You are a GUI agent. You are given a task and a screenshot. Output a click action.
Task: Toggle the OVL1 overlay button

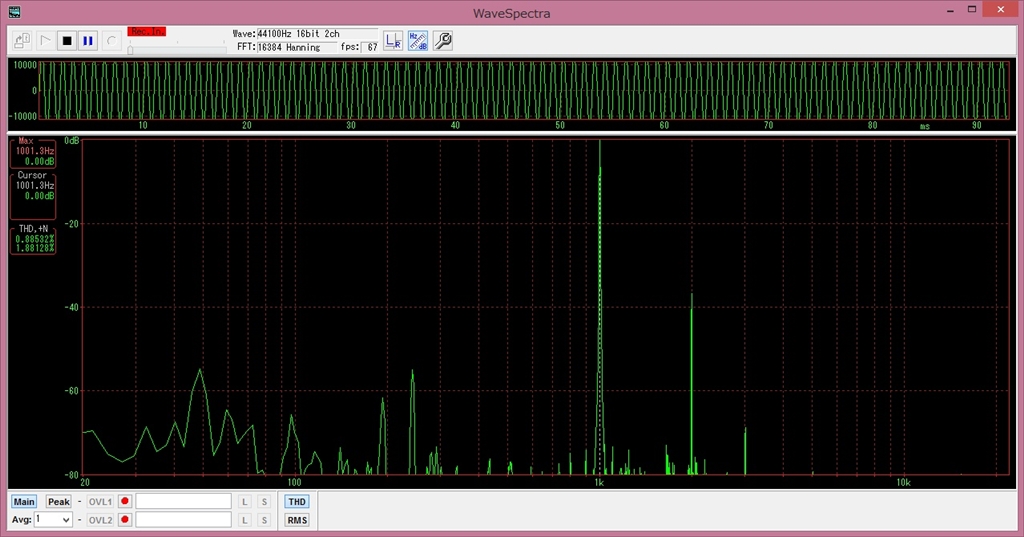[x=100, y=502]
